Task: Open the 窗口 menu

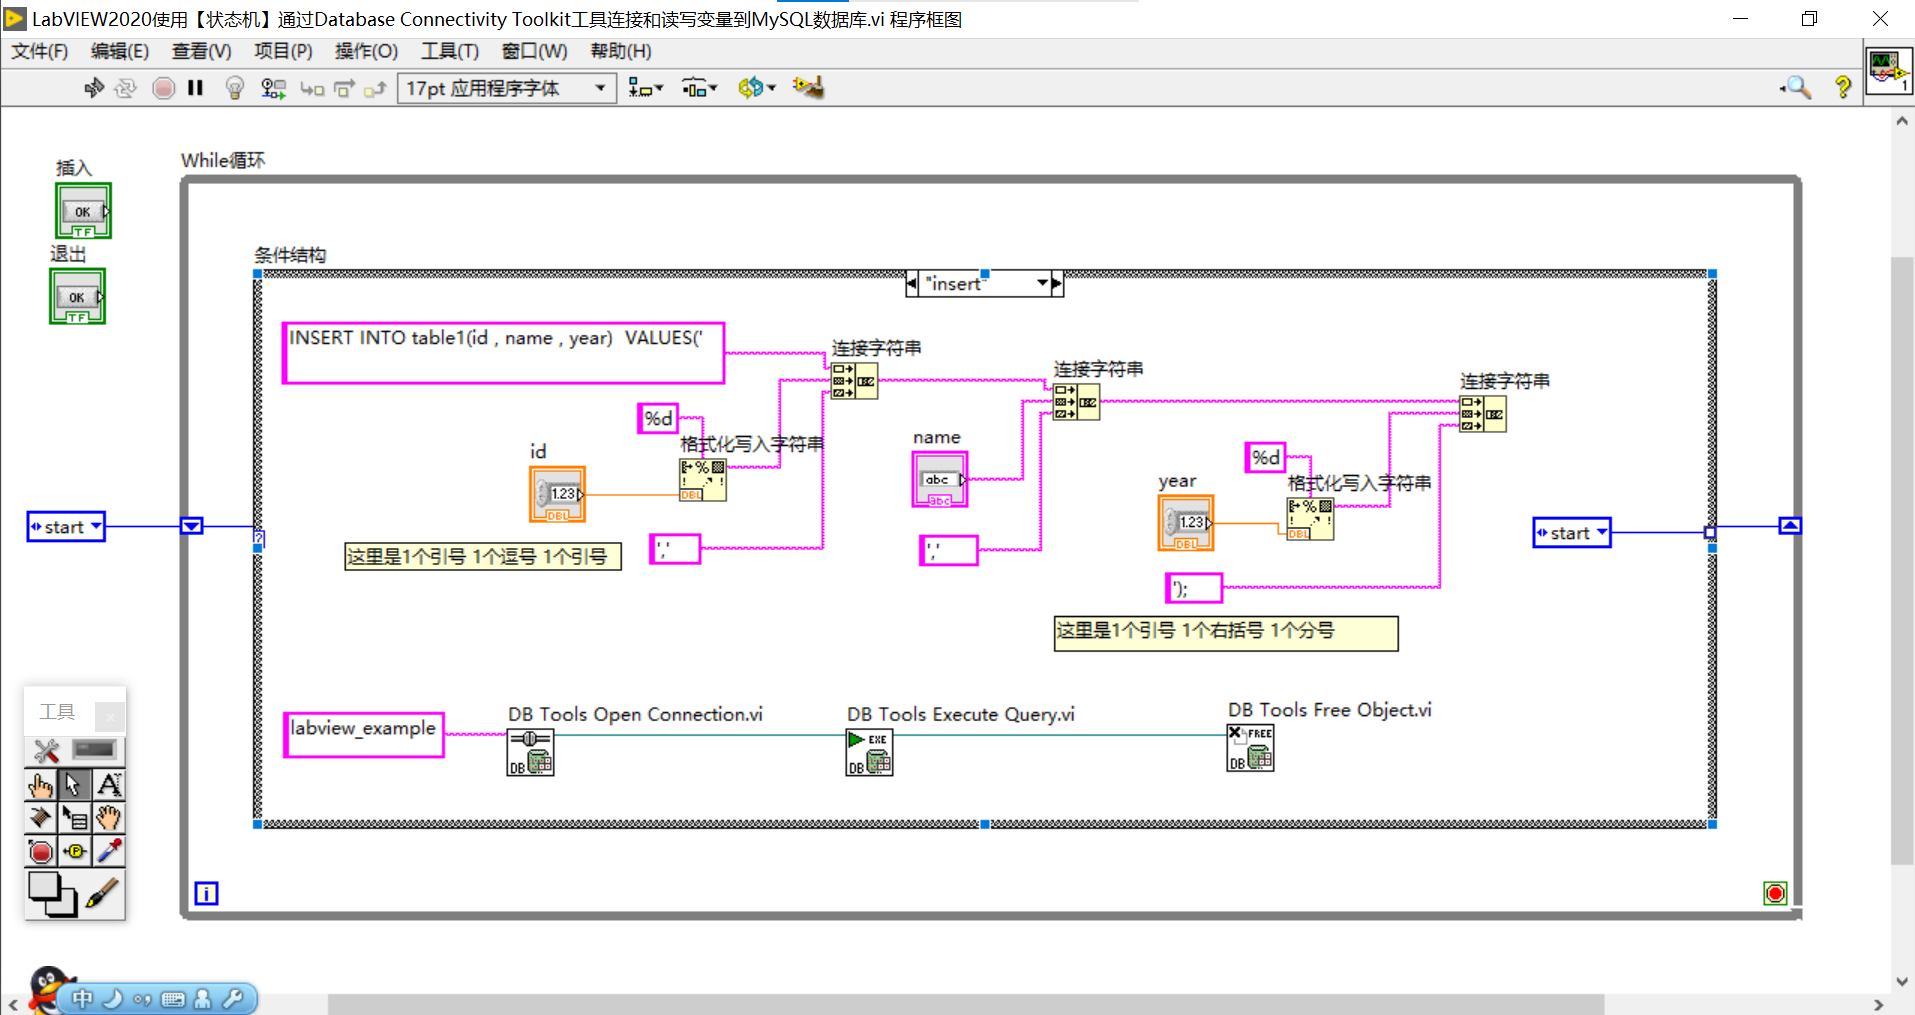Action: [533, 51]
